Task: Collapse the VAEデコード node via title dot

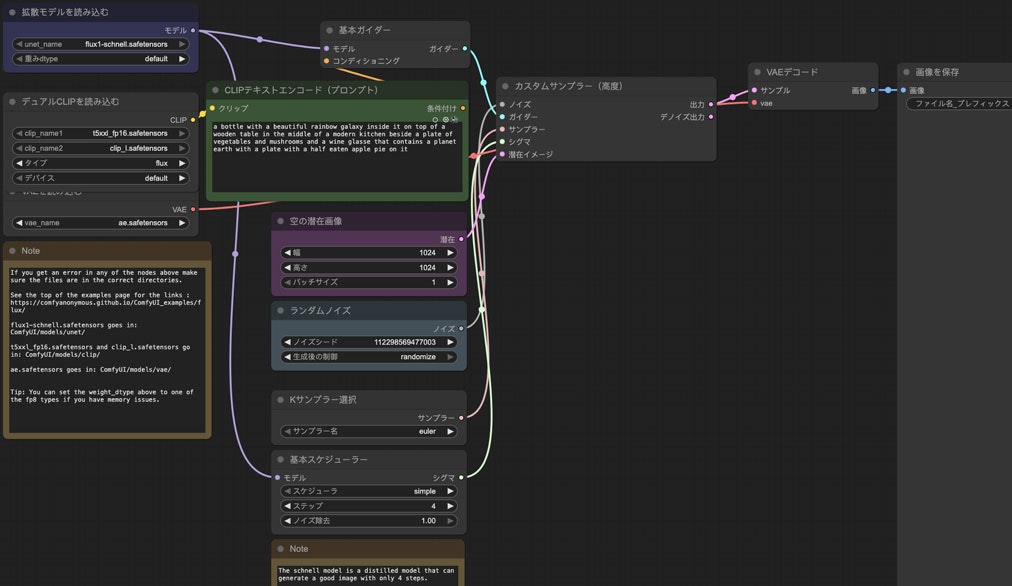Action: 758,72
